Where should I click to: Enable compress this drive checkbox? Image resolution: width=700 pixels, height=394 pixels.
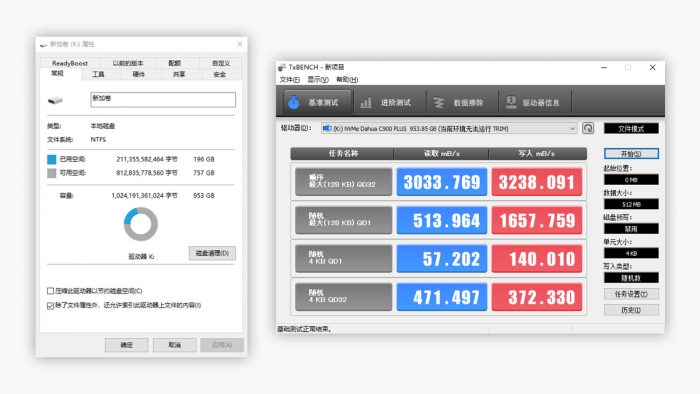point(50,291)
